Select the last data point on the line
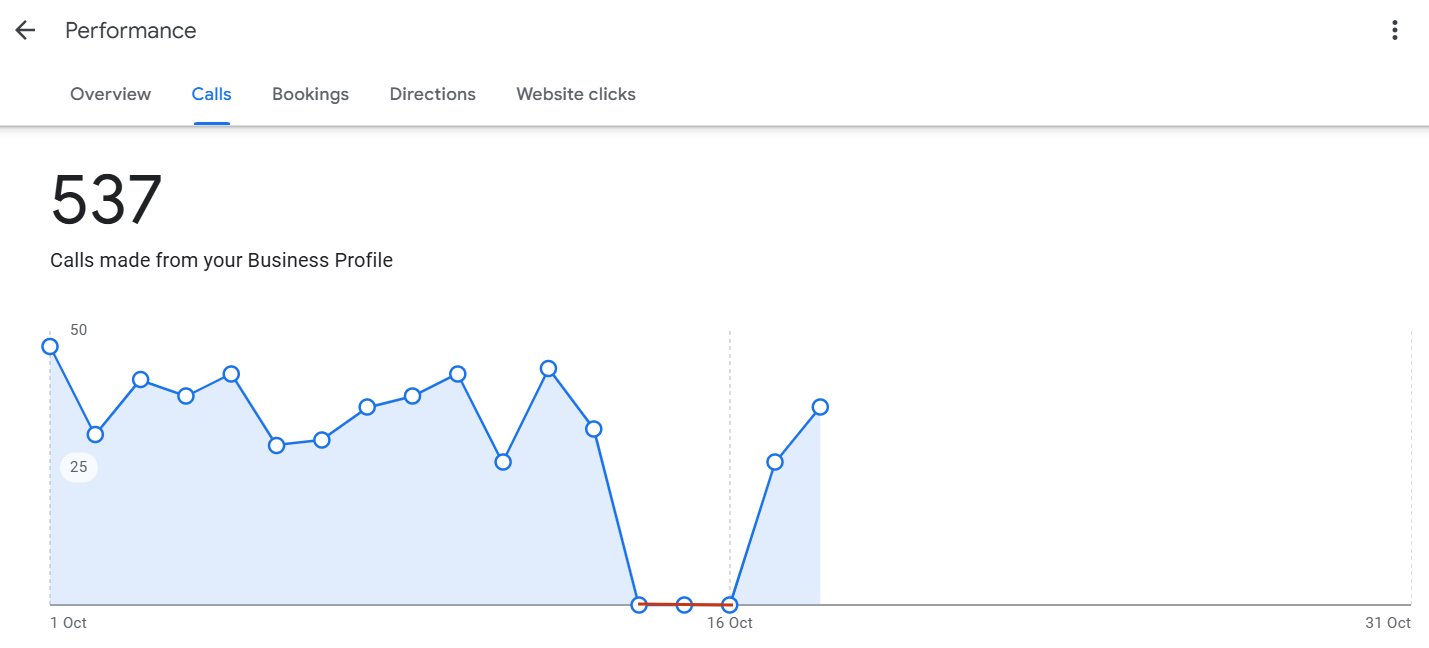Image resolution: width=1429 pixels, height=648 pixels. point(820,407)
